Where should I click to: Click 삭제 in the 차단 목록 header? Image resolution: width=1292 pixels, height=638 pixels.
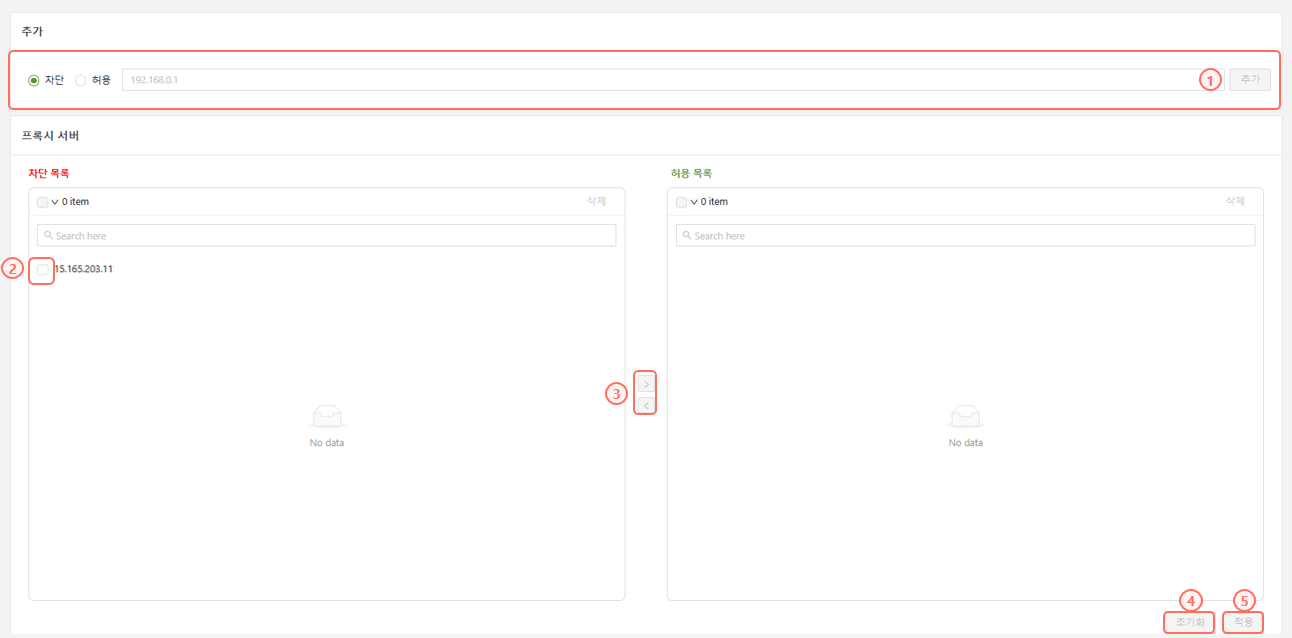(x=596, y=201)
